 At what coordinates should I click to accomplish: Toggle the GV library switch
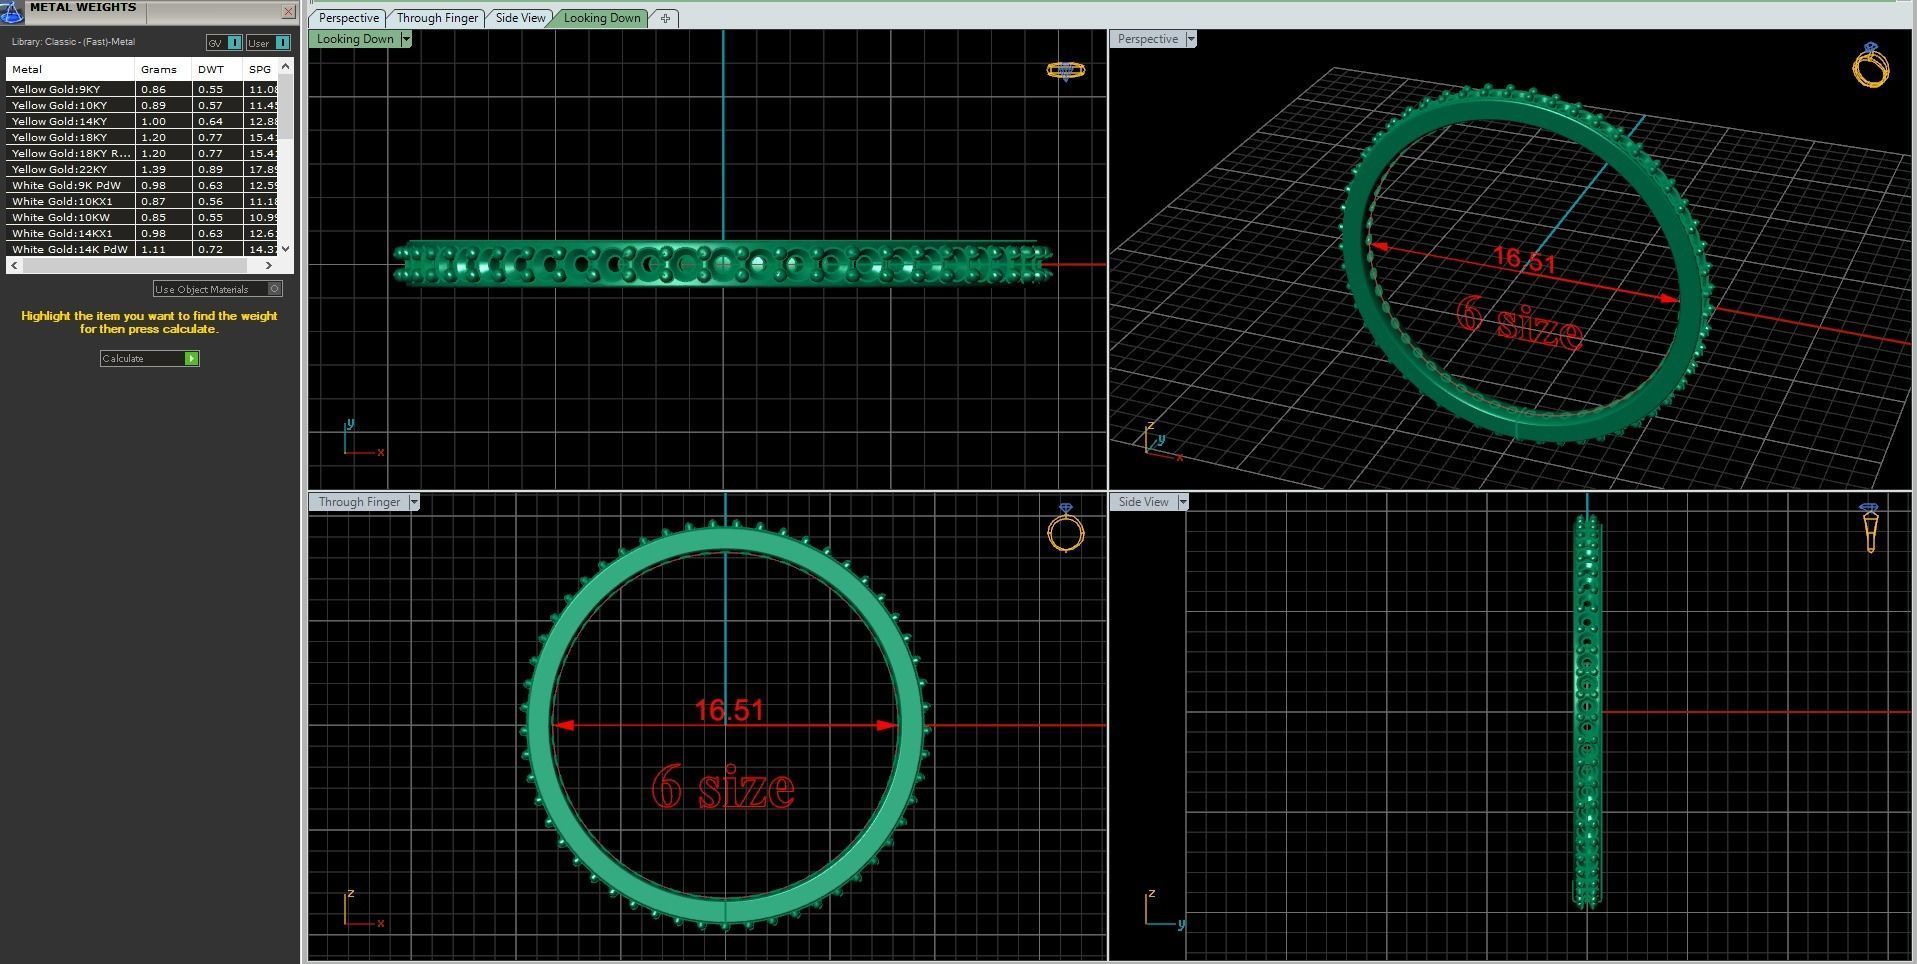(223, 43)
